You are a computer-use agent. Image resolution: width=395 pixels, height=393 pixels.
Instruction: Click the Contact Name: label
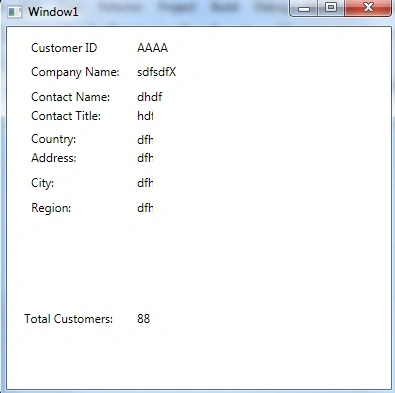click(70, 97)
